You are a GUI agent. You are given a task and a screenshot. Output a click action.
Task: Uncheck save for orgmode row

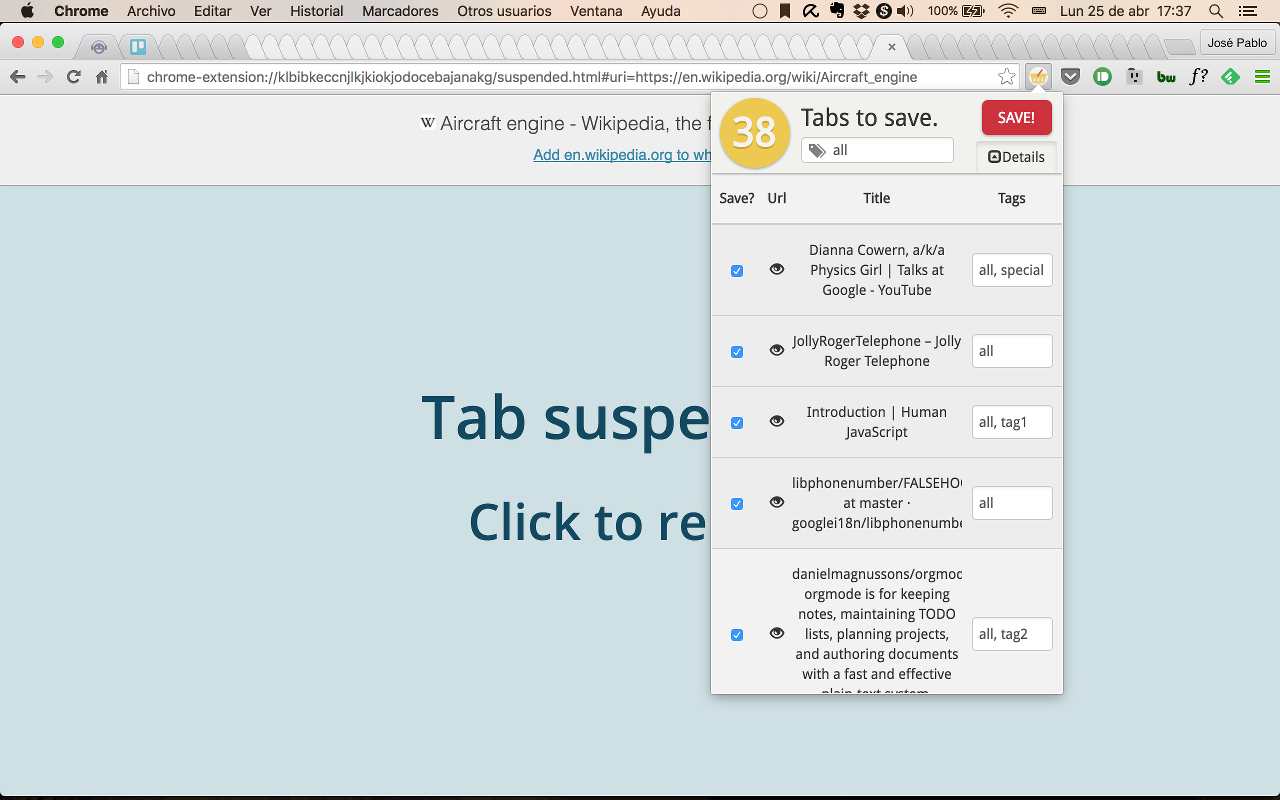(x=737, y=635)
